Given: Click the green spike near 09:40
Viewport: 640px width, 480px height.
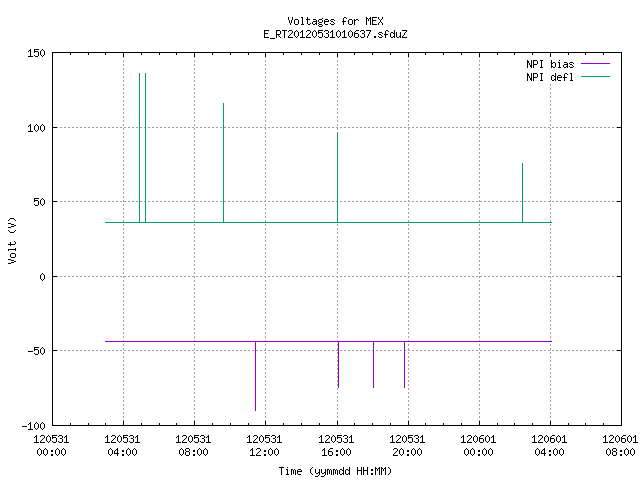Looking at the screenshot, I should (x=223, y=163).
